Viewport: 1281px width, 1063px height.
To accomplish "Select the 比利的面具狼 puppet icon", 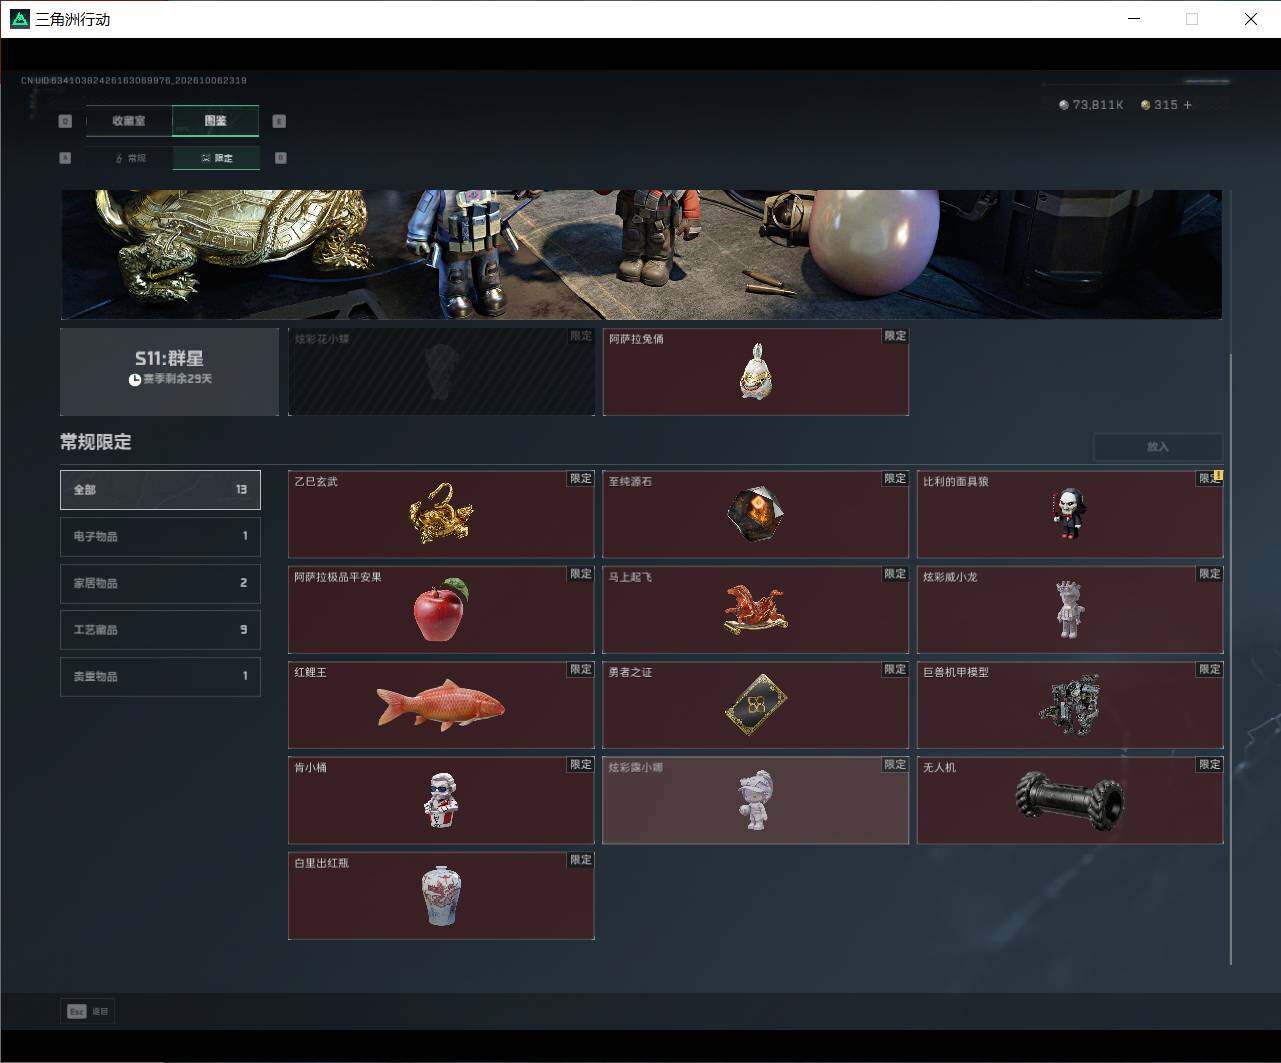I will pos(1069,514).
